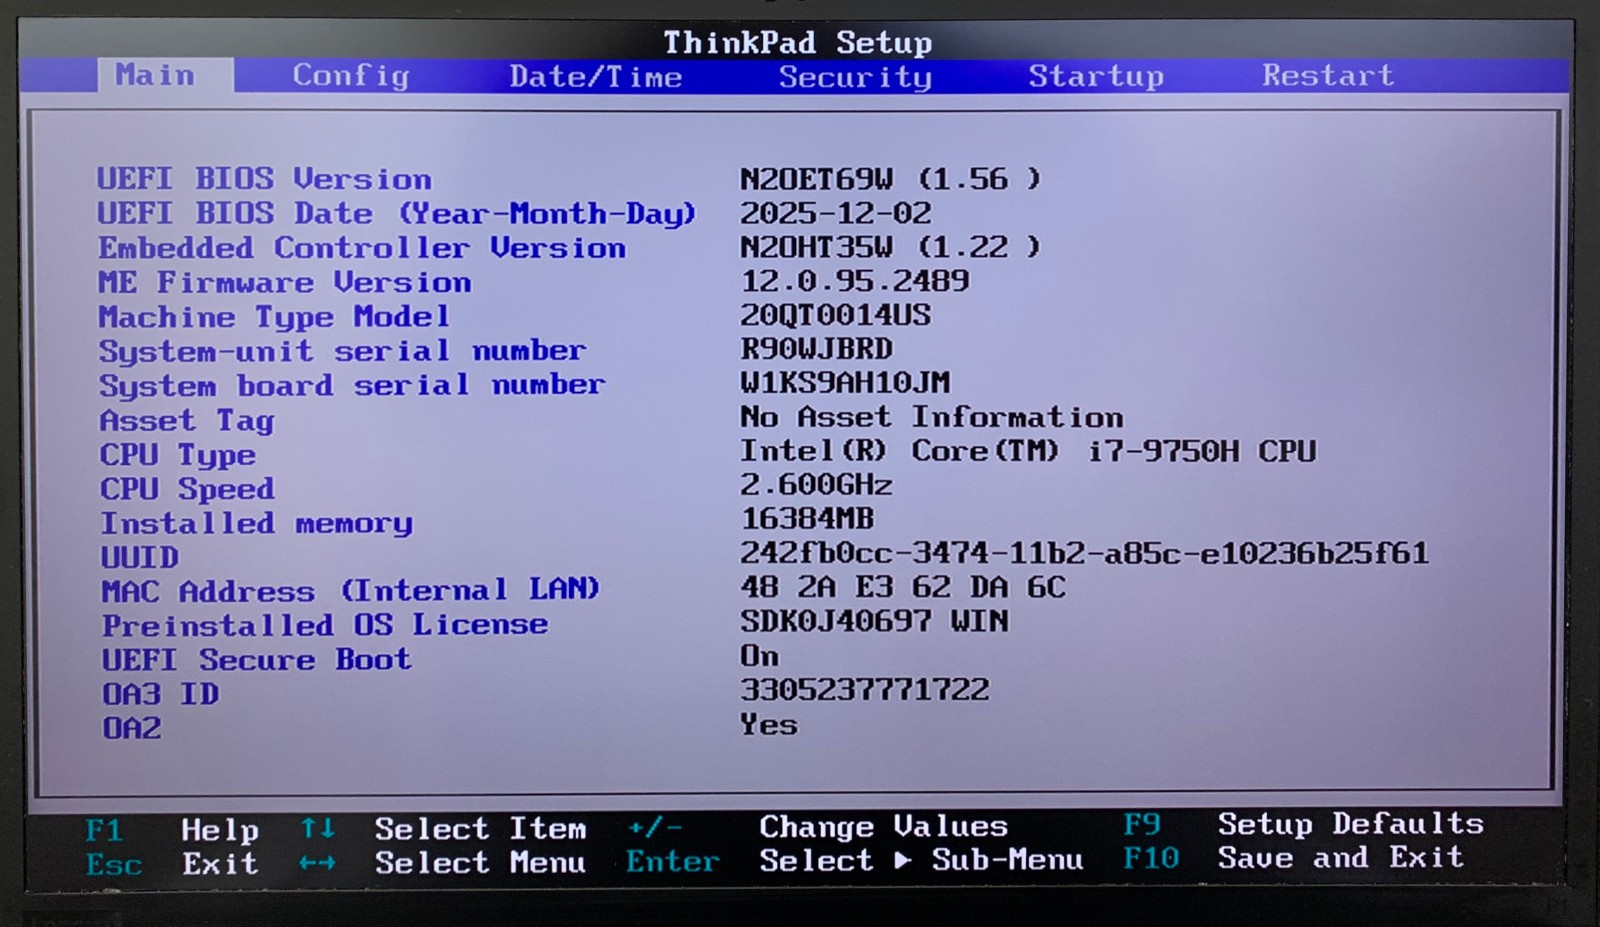
Task: Select OA2 value Yes
Action: [x=769, y=724]
